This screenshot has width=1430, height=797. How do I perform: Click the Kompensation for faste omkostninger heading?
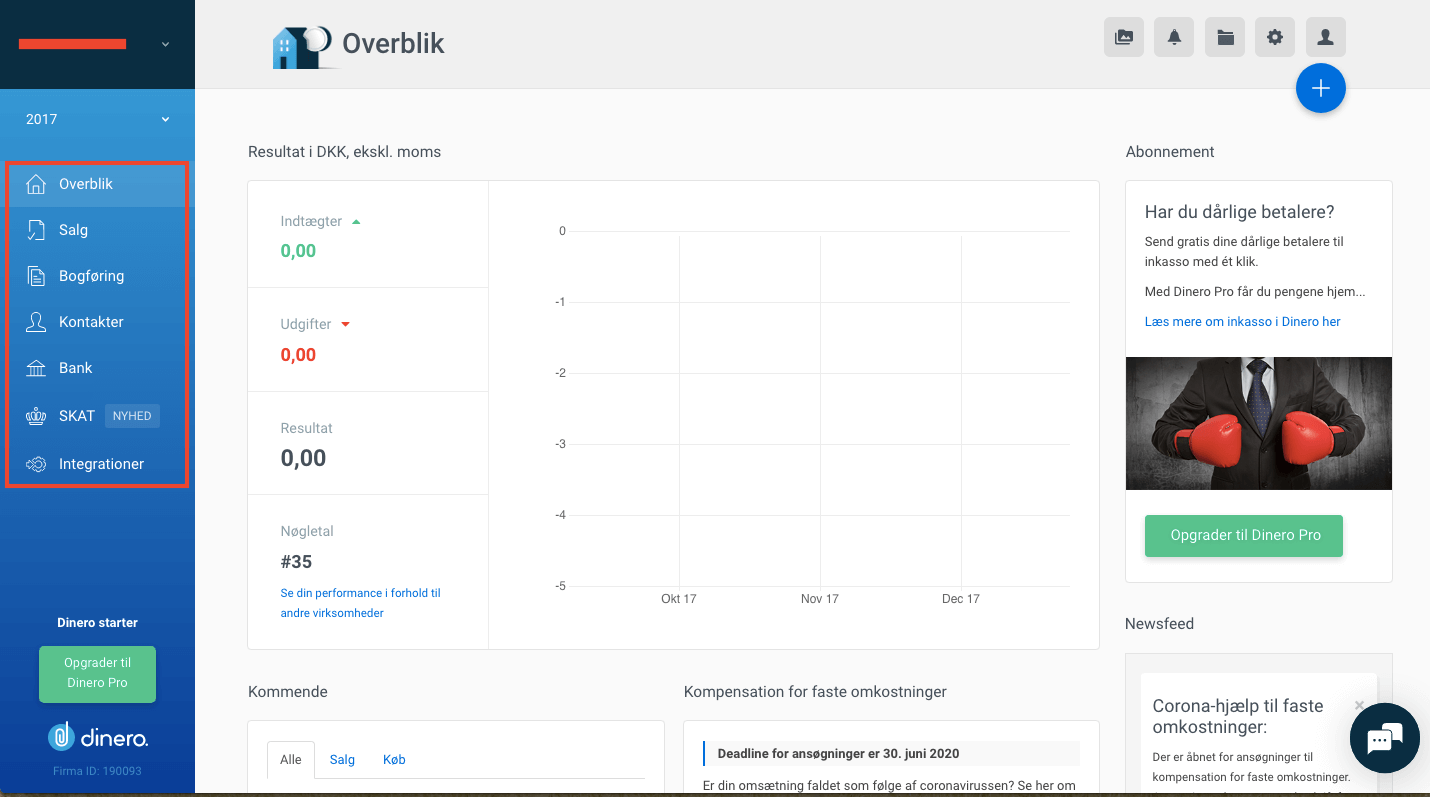(x=815, y=692)
